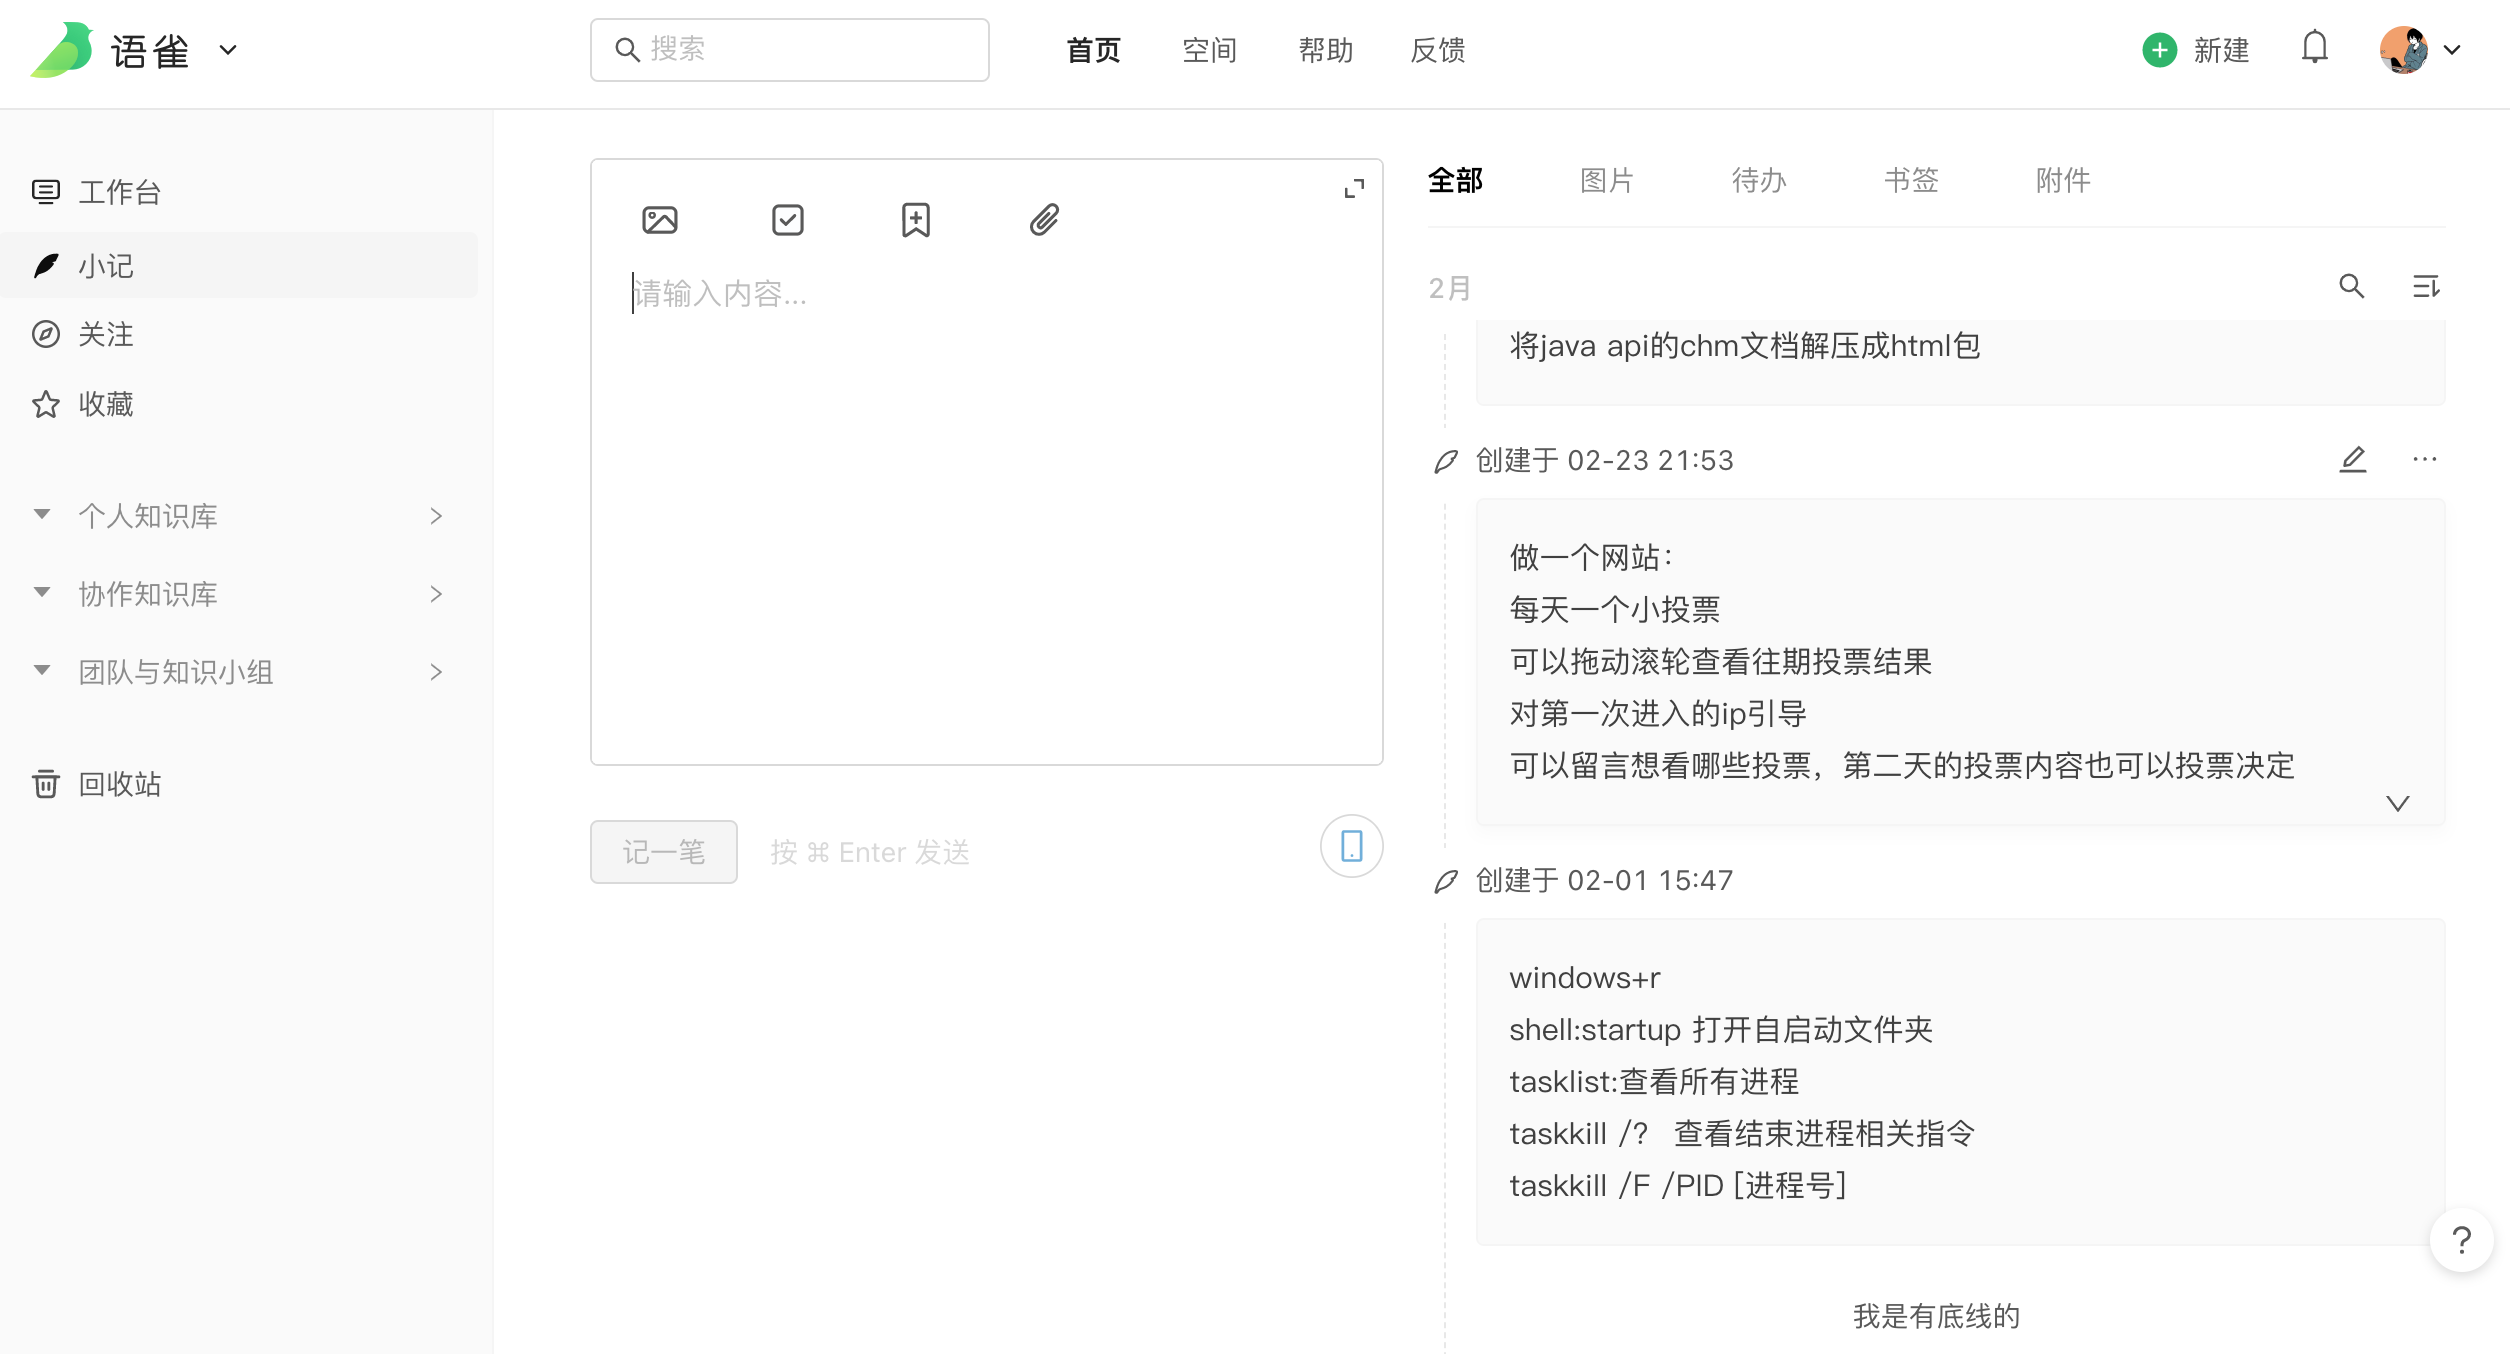Screen dimensions: 2510x1354
Task: Click the 新建 button
Action: point(2196,50)
